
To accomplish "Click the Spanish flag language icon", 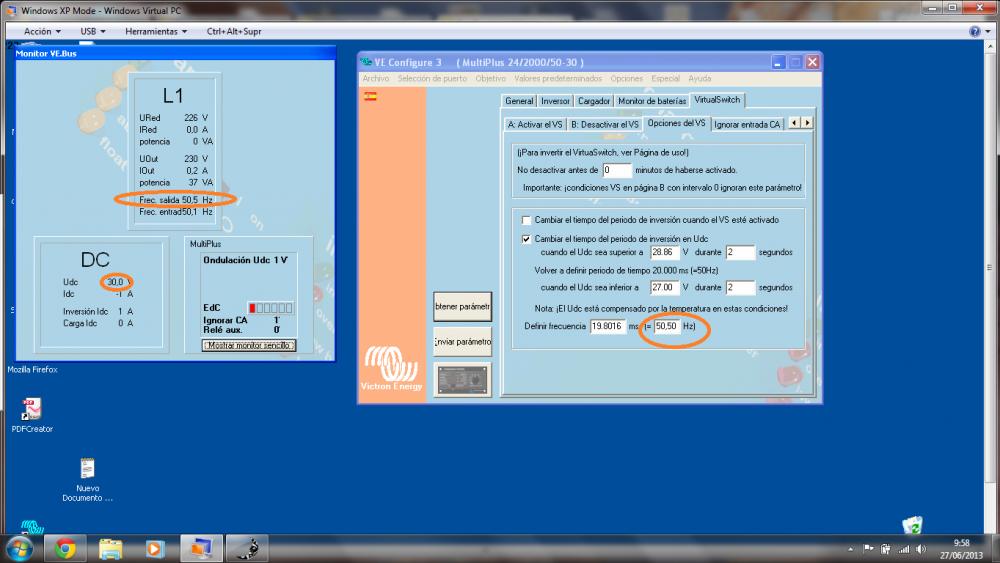I will coord(370,97).
